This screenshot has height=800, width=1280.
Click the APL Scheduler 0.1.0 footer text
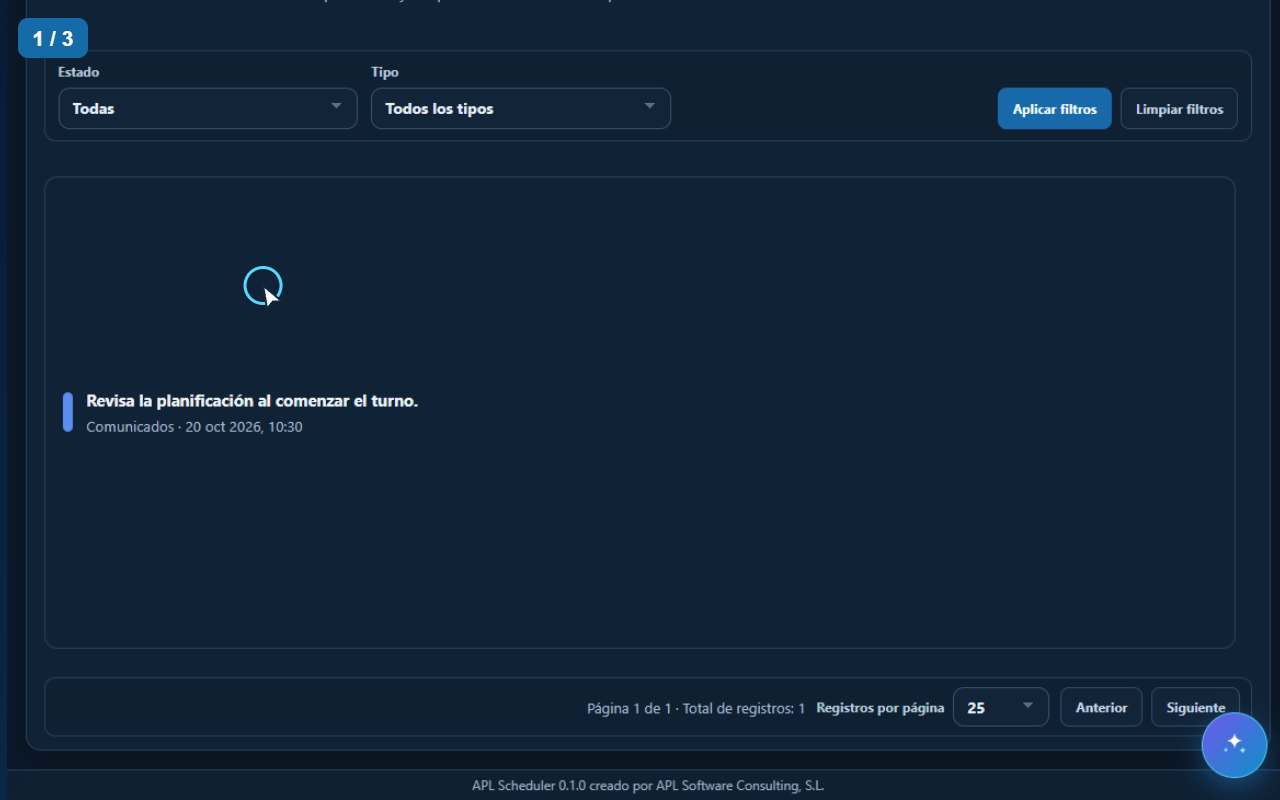coord(648,786)
